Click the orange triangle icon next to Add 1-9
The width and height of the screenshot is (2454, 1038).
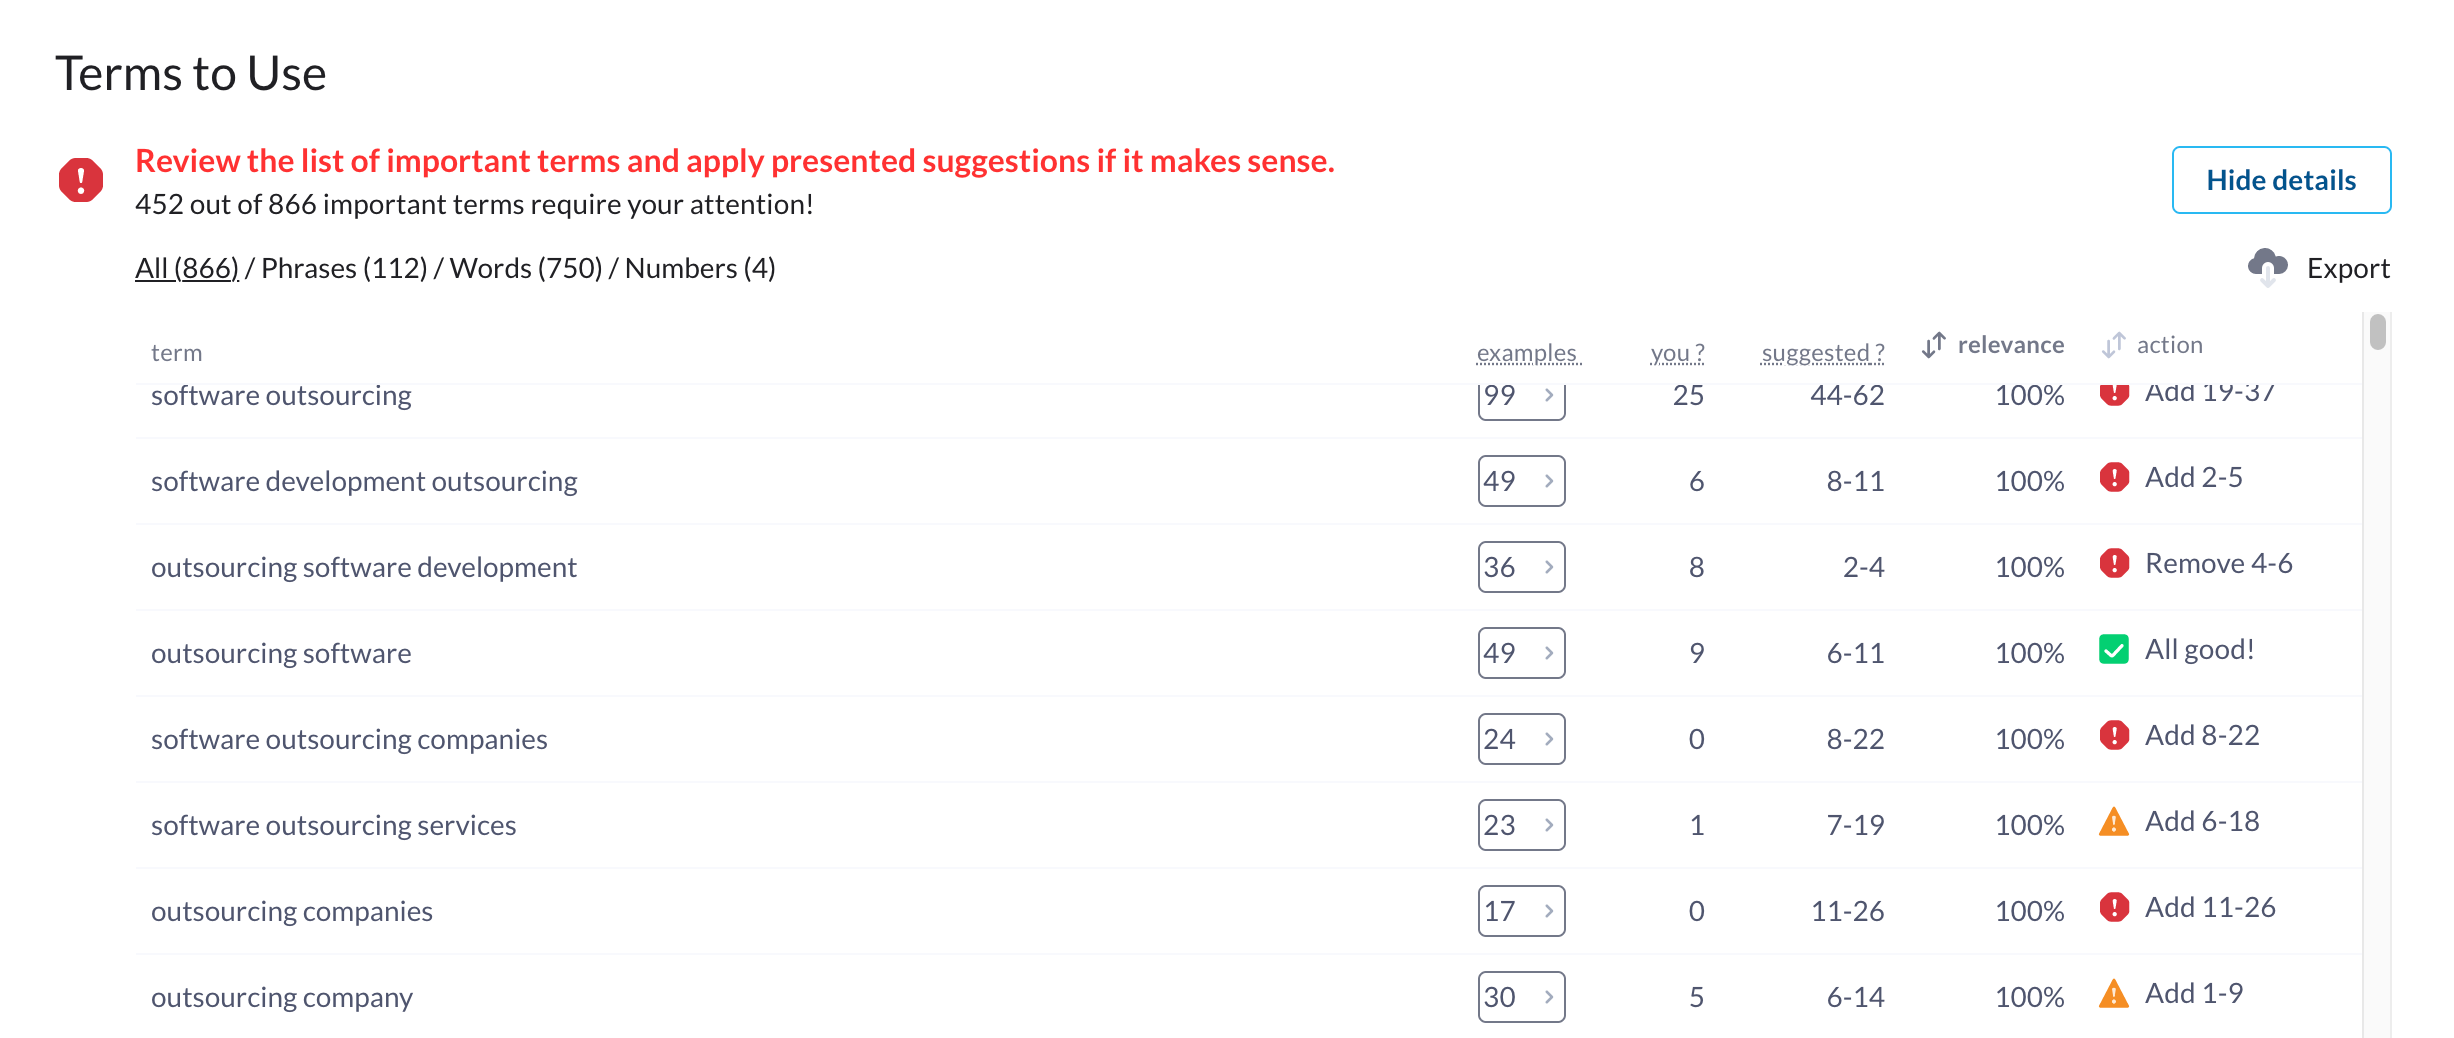(x=2114, y=994)
